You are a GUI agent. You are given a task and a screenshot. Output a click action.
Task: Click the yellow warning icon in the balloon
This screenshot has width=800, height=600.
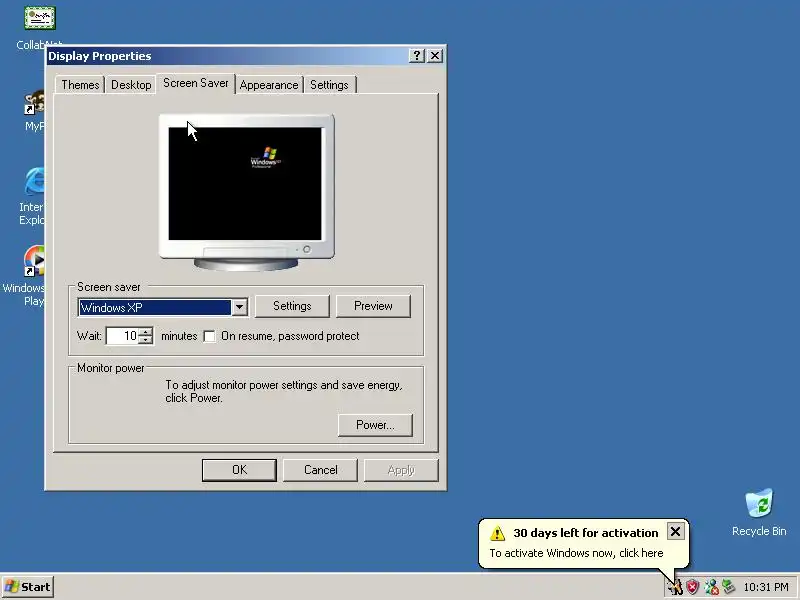pos(497,534)
